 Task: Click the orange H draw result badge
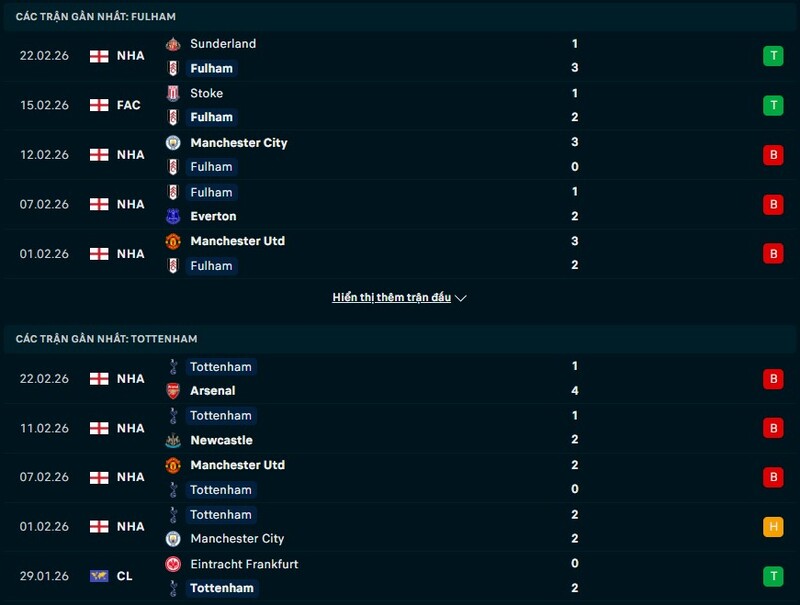[772, 527]
